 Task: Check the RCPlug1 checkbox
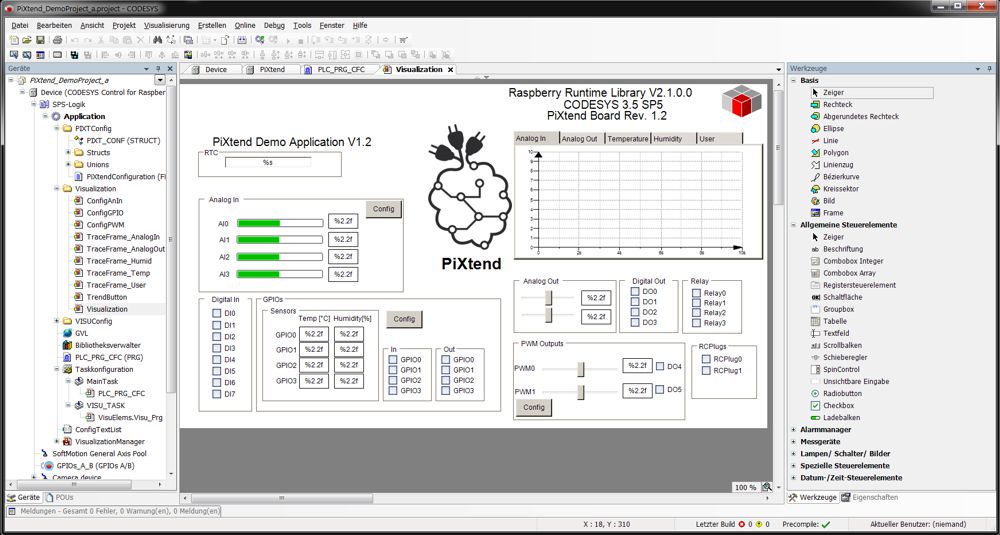pos(706,370)
